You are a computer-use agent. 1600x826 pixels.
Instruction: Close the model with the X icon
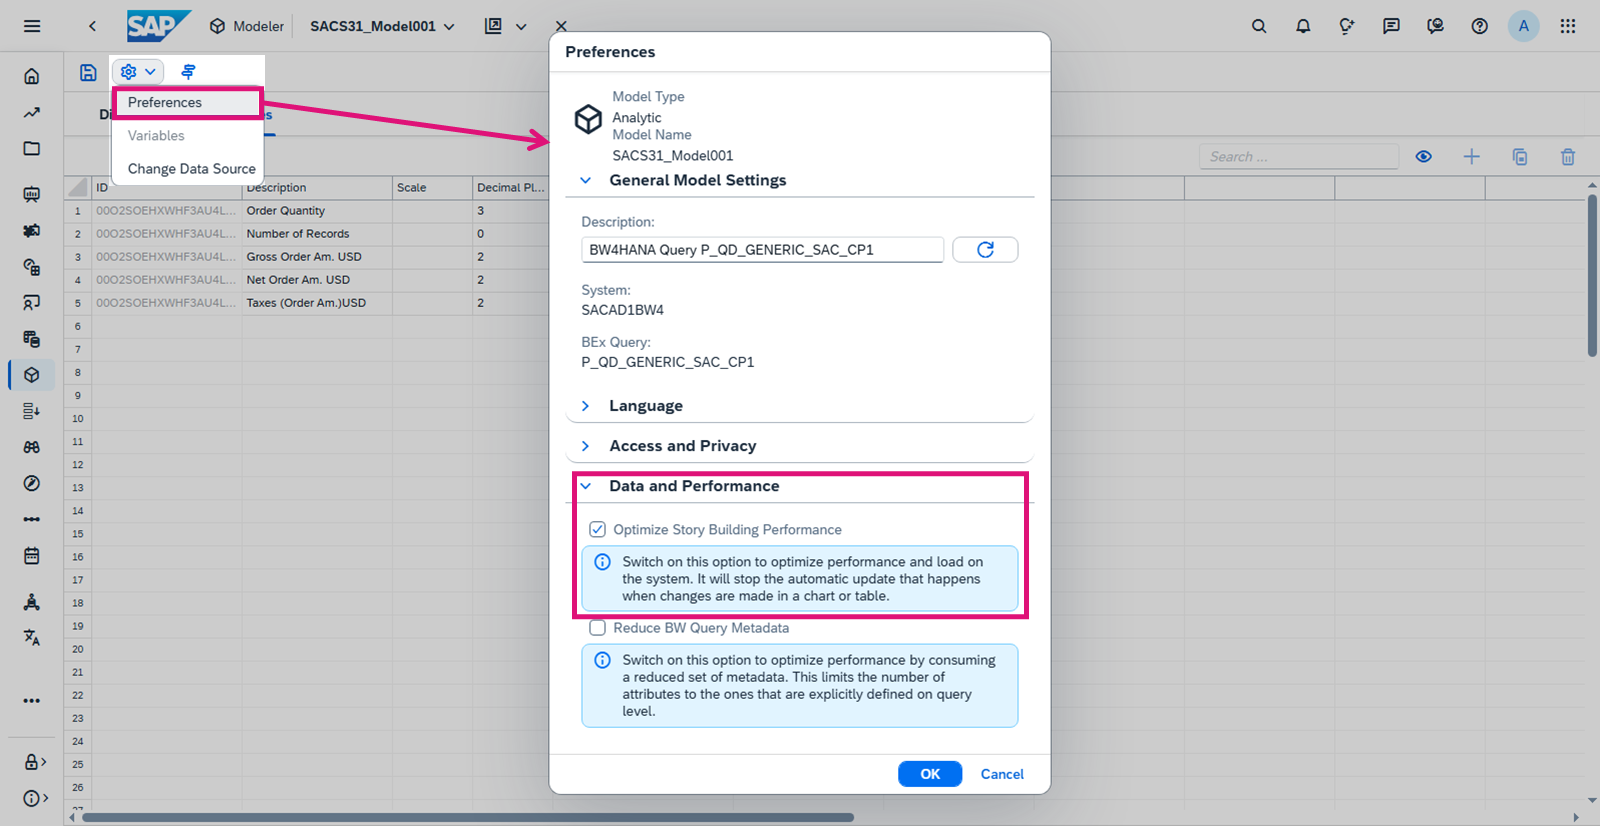pos(561,26)
